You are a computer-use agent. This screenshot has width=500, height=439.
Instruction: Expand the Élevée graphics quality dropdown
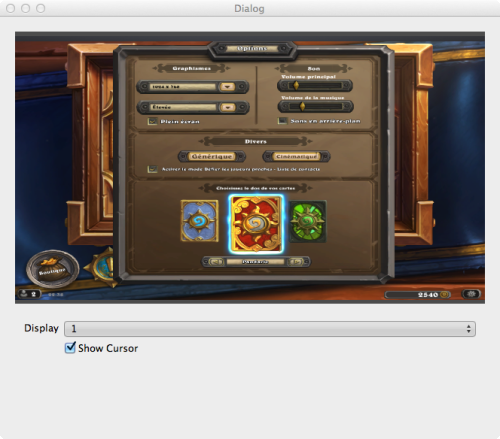coord(228,107)
